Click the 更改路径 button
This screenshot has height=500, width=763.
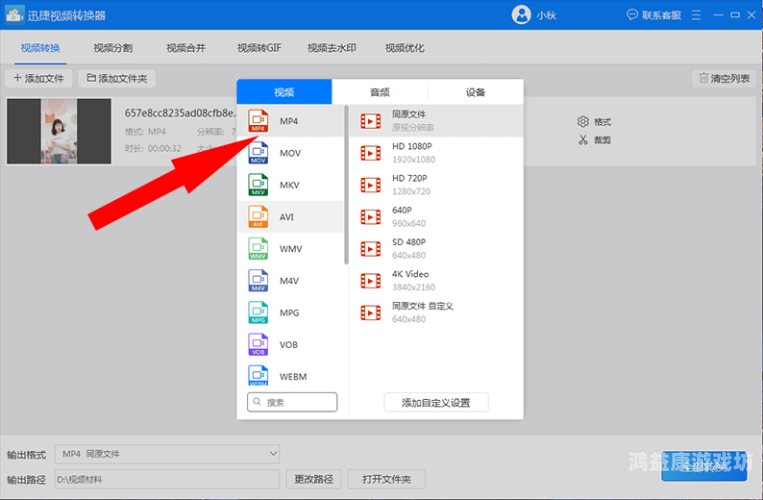pyautogui.click(x=314, y=479)
